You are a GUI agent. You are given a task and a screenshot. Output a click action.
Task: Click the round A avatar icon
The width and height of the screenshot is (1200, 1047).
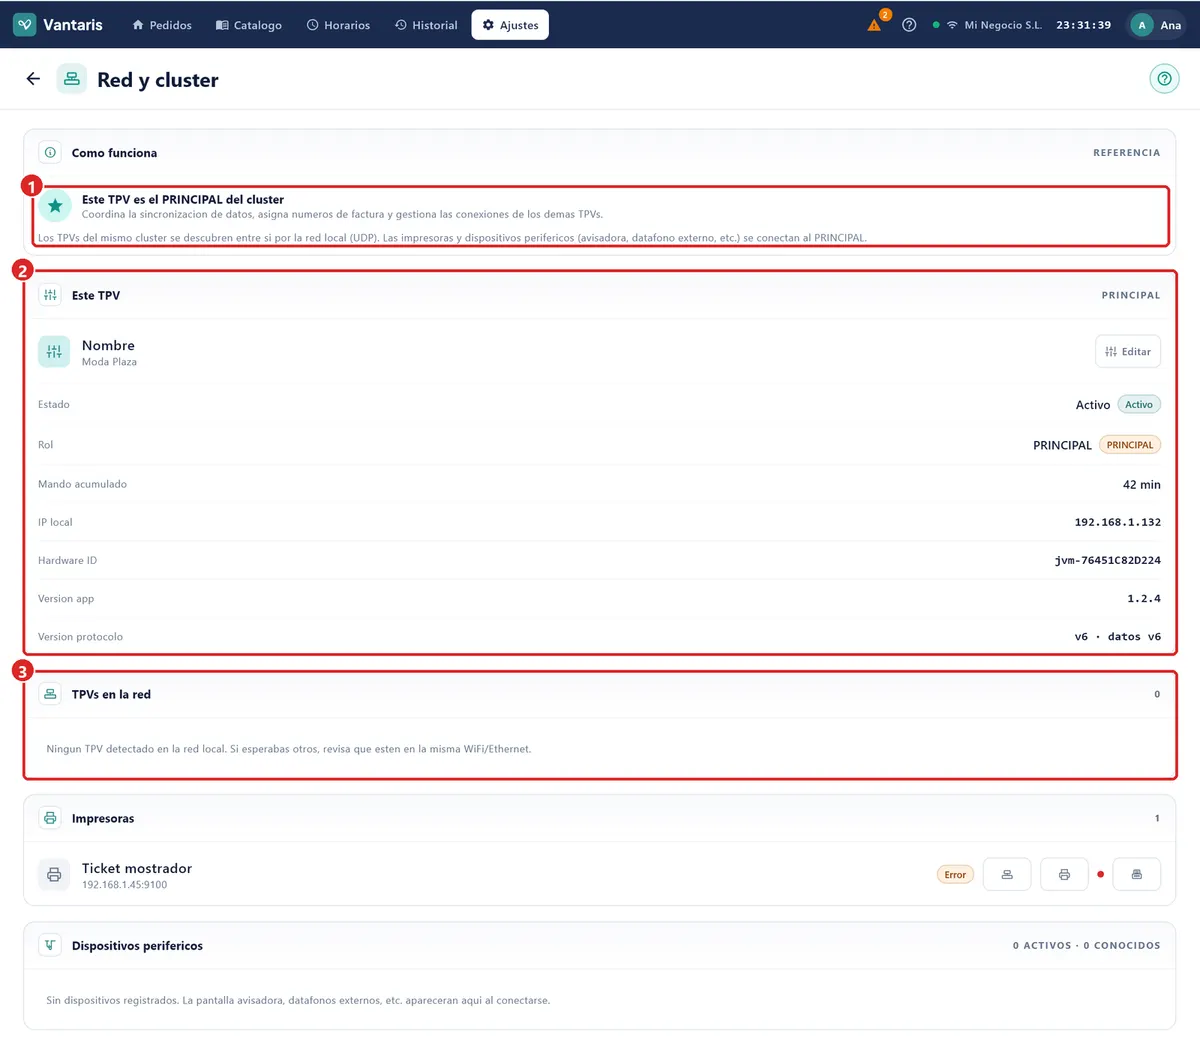[x=1142, y=25]
